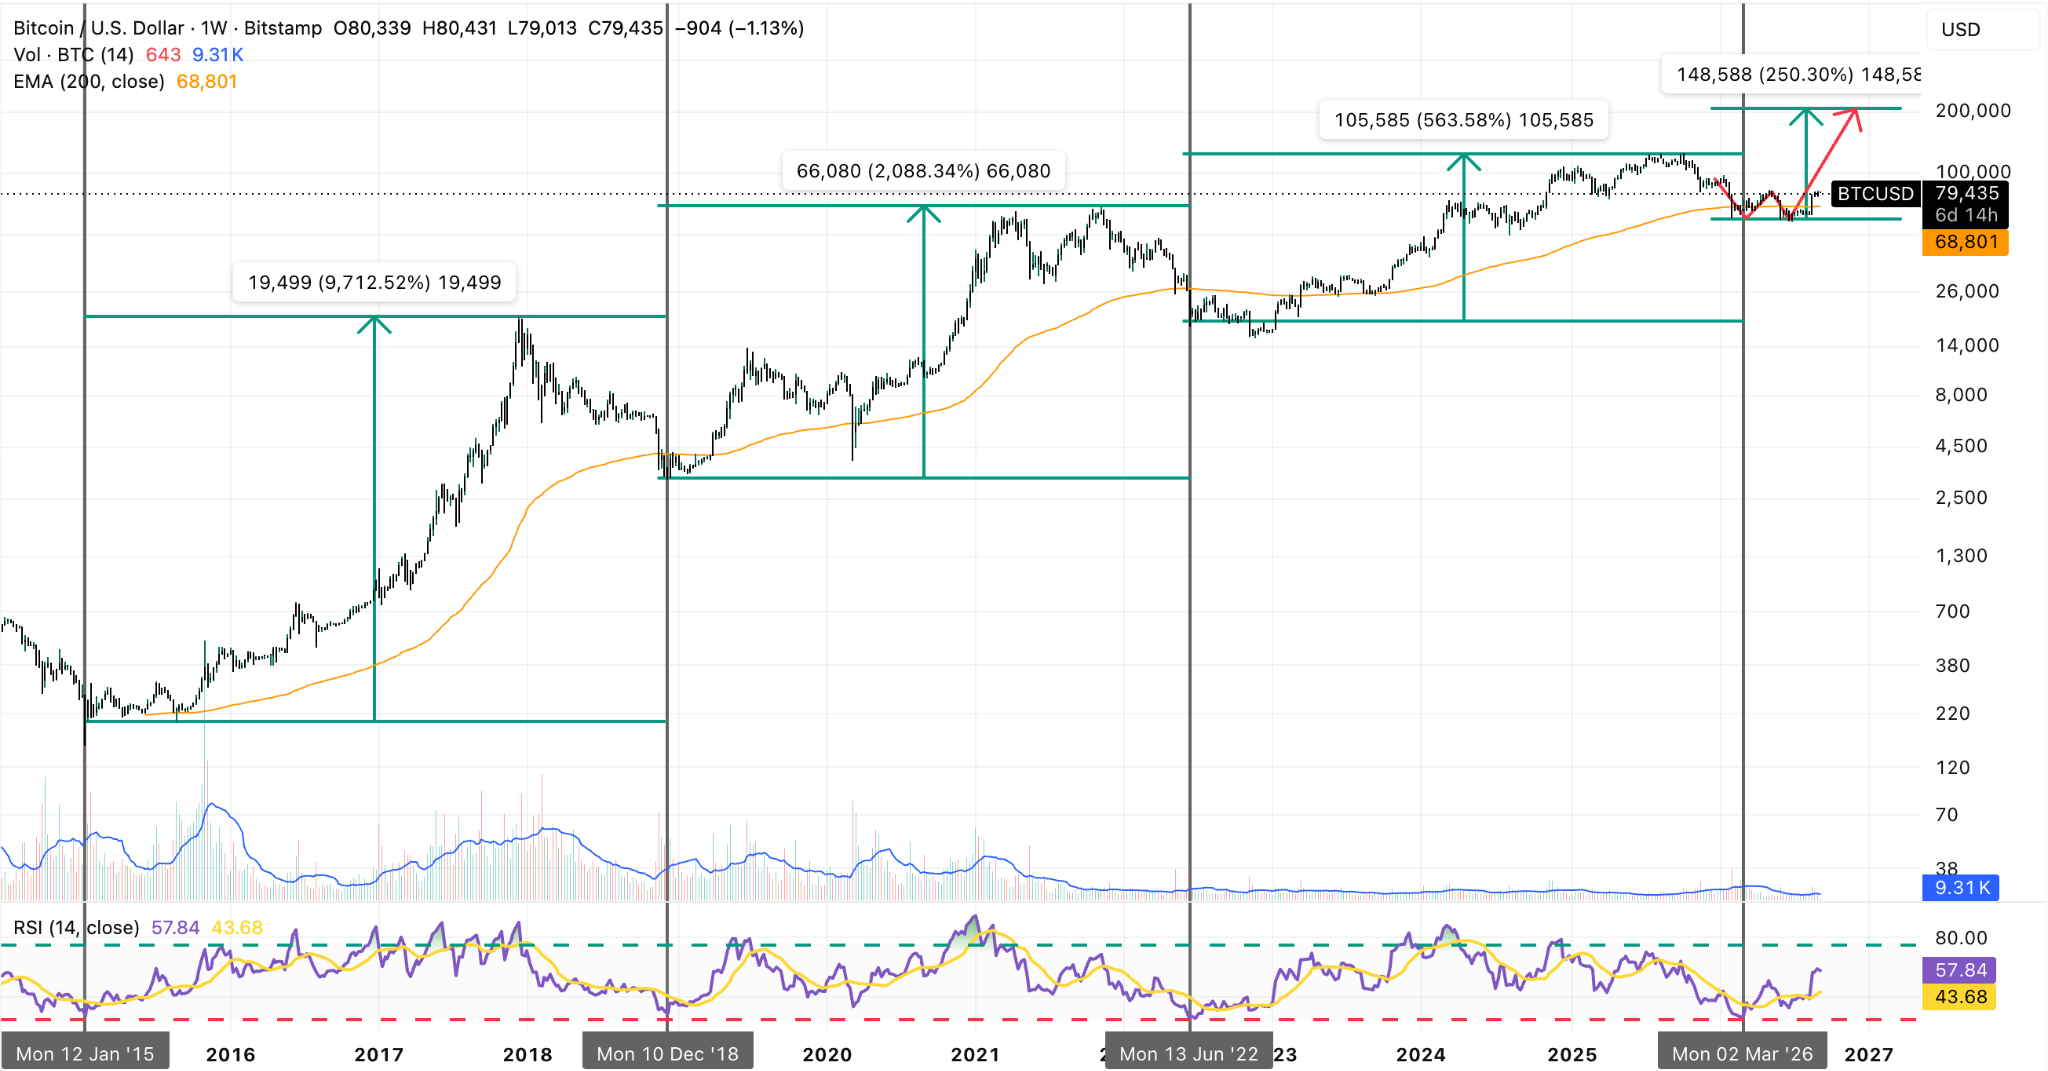Image resolution: width=2048 pixels, height=1071 pixels.
Task: Click the RSI (14, close) indicator legend
Action: (x=76, y=928)
